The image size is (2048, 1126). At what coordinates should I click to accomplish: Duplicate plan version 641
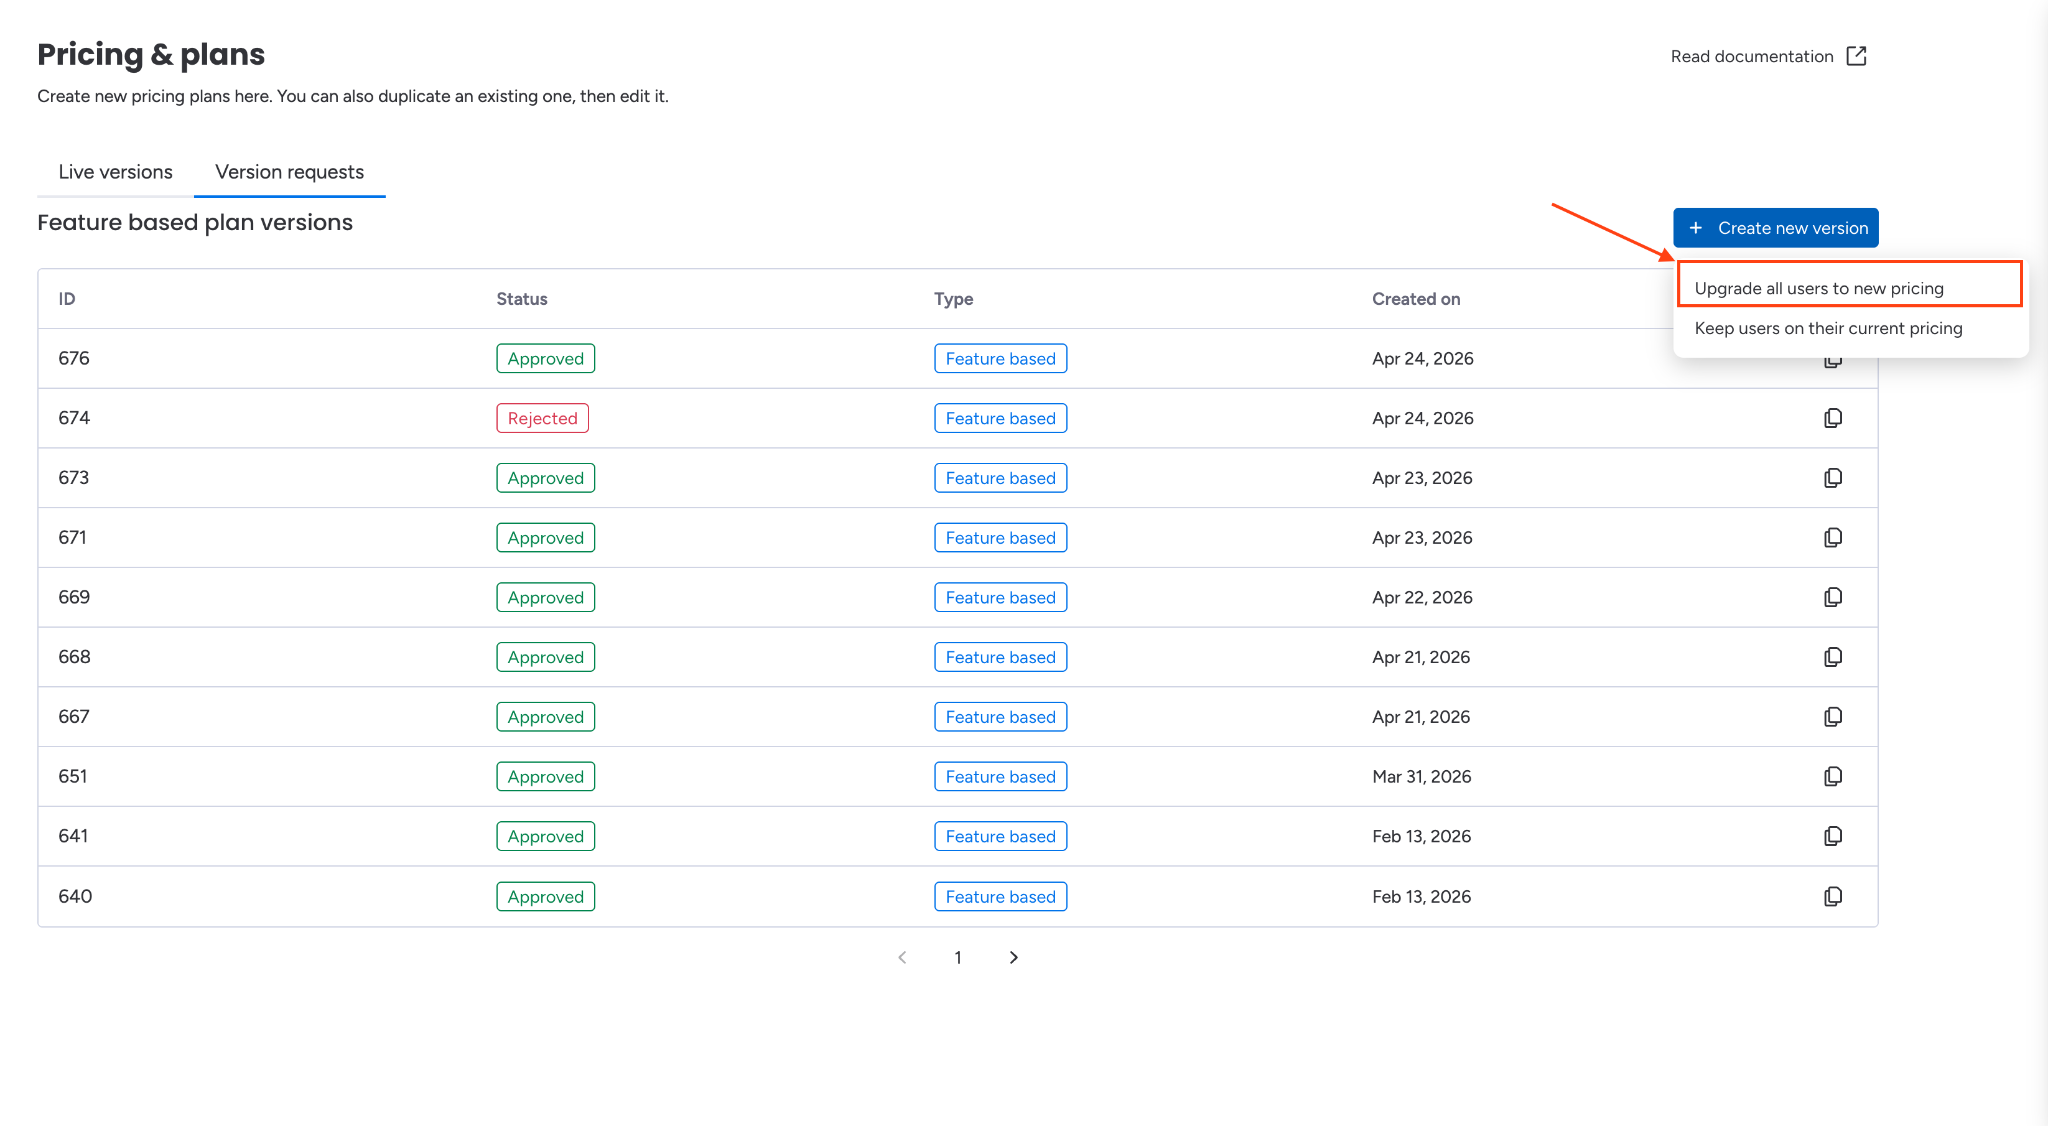click(x=1832, y=836)
